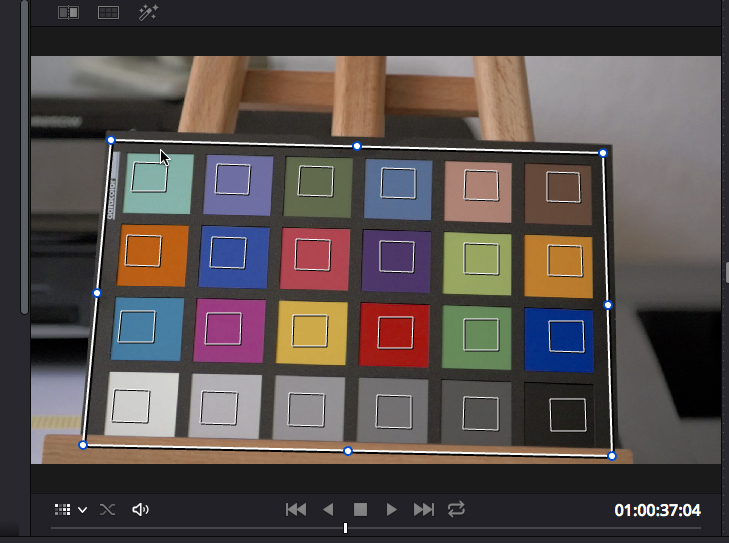Click the bottom-left corner handle of chart overlay
729x543 pixels.
[83, 445]
